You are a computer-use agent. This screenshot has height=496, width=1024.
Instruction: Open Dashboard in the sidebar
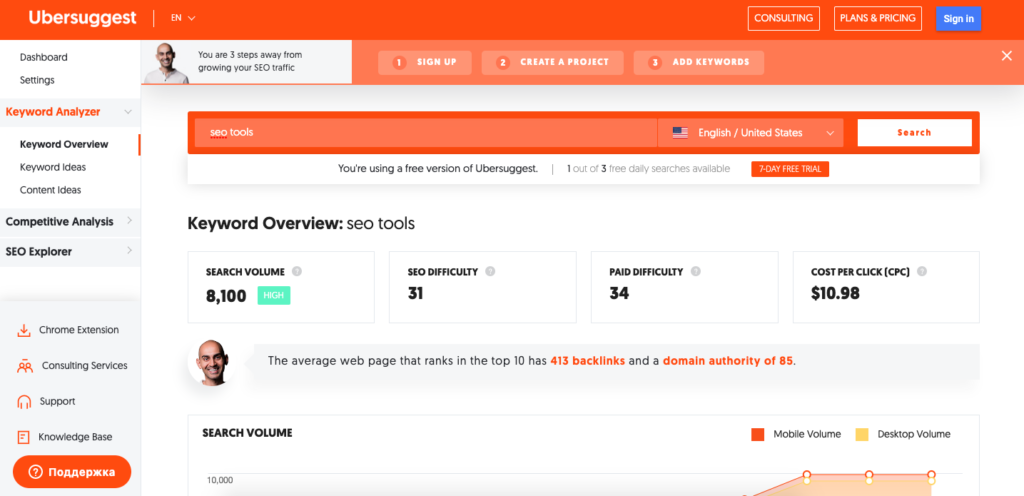click(x=44, y=57)
